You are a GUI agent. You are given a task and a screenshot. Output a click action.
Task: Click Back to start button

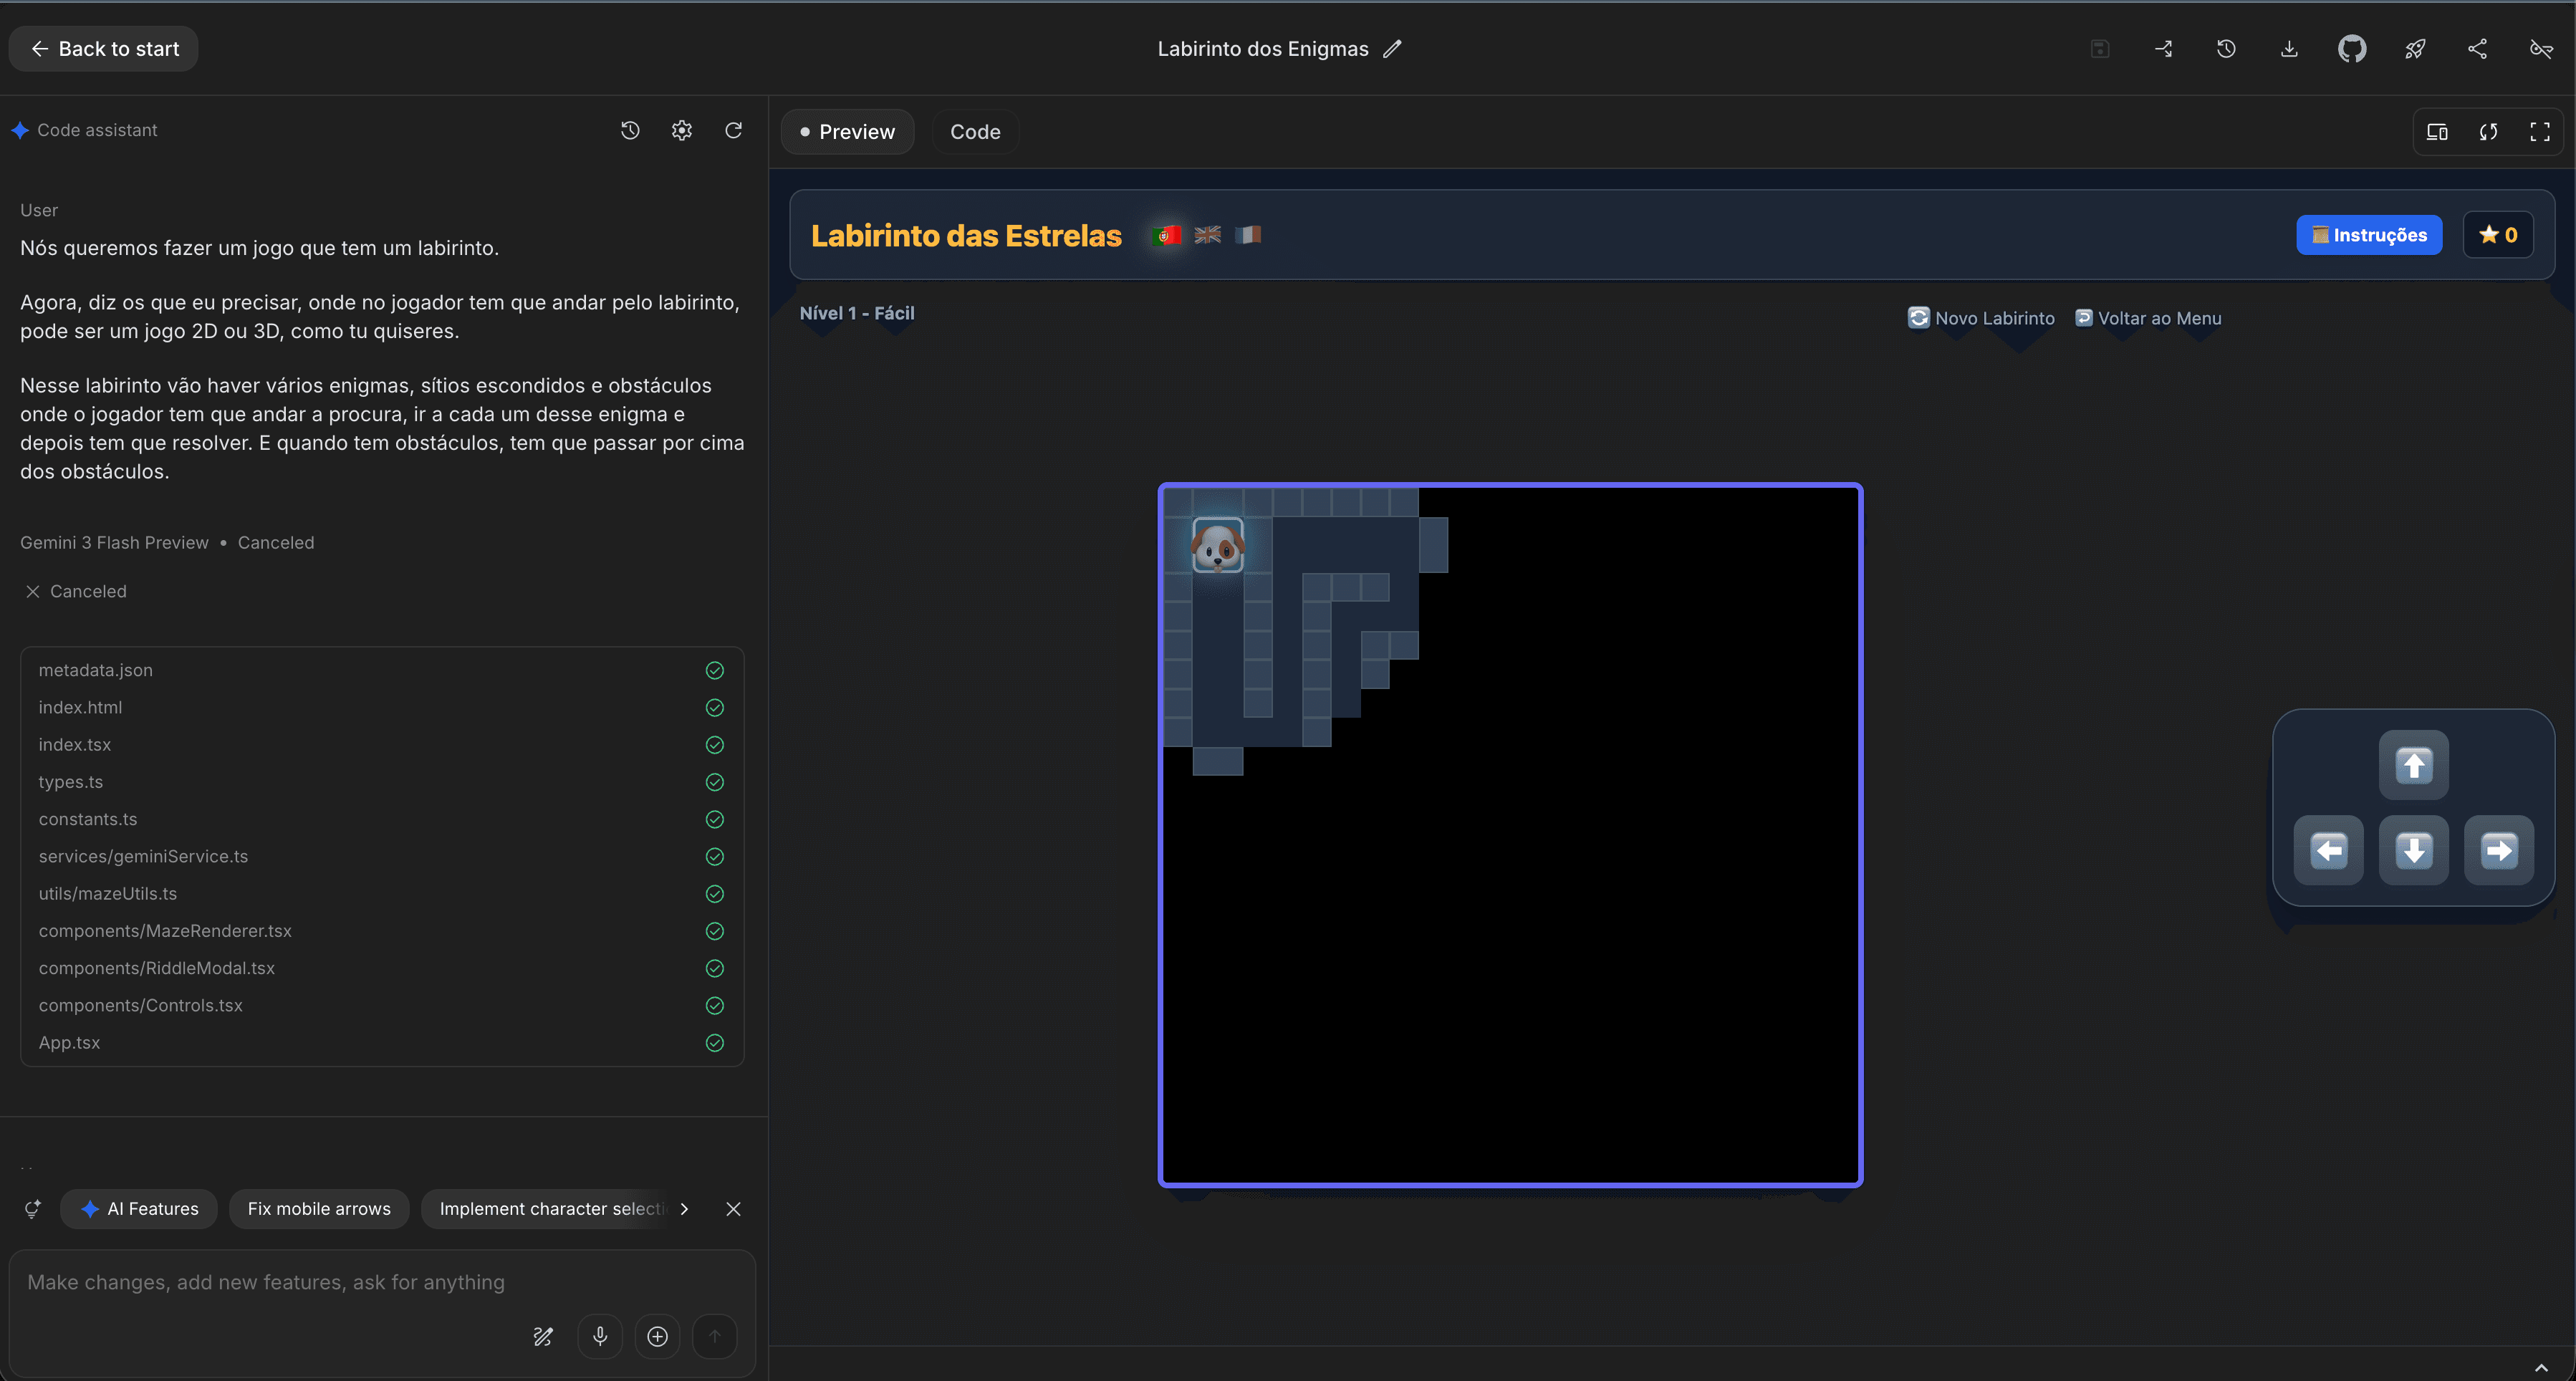(x=104, y=48)
